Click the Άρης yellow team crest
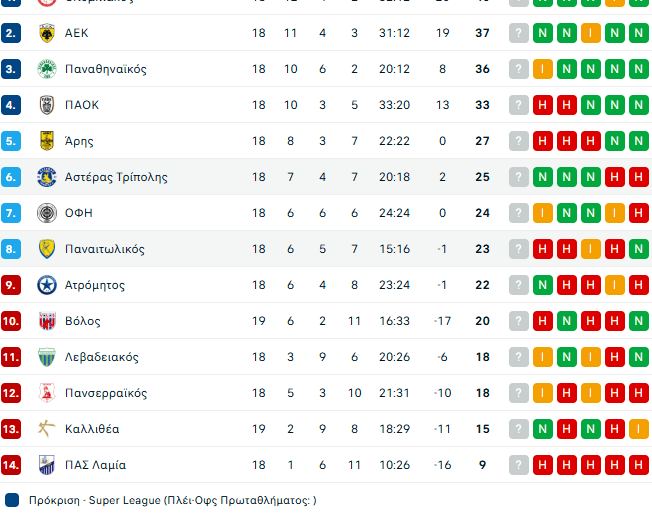Screen dimensions: 652x513 [46, 141]
